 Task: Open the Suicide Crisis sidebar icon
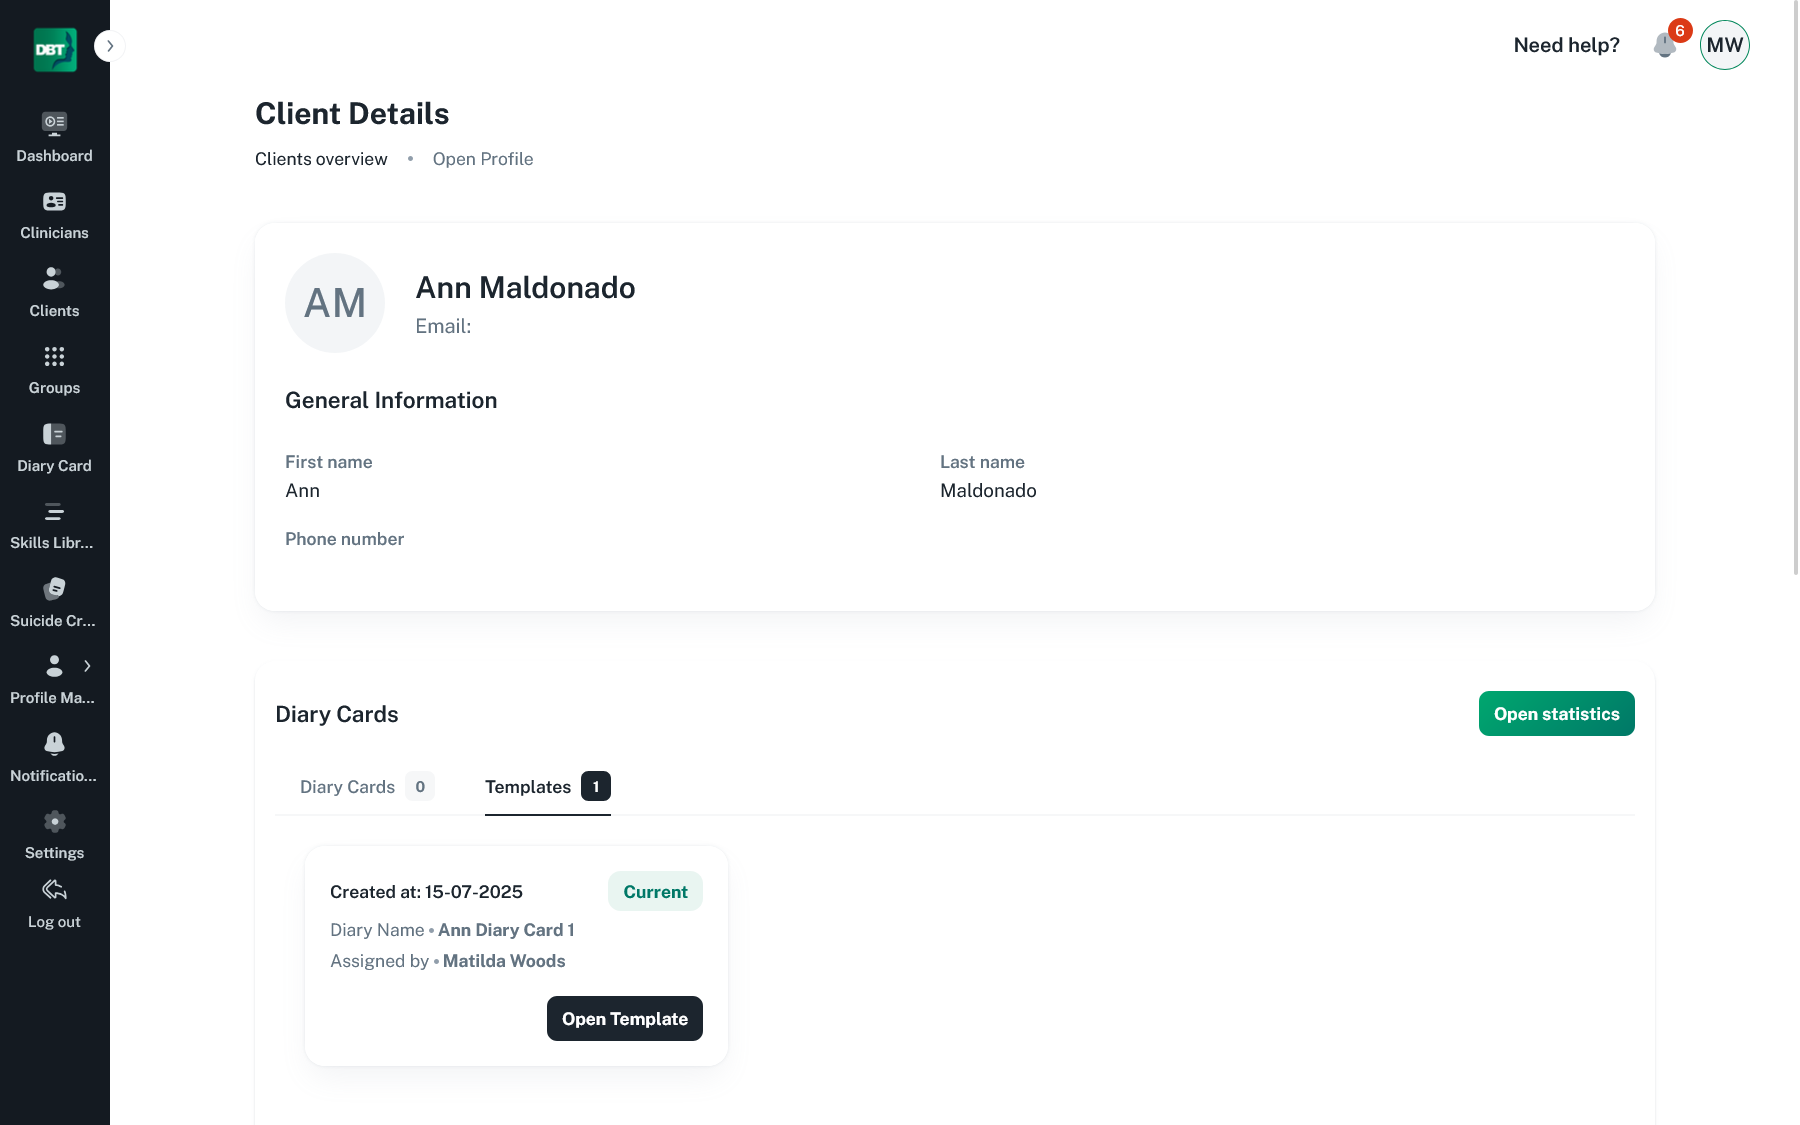(54, 589)
